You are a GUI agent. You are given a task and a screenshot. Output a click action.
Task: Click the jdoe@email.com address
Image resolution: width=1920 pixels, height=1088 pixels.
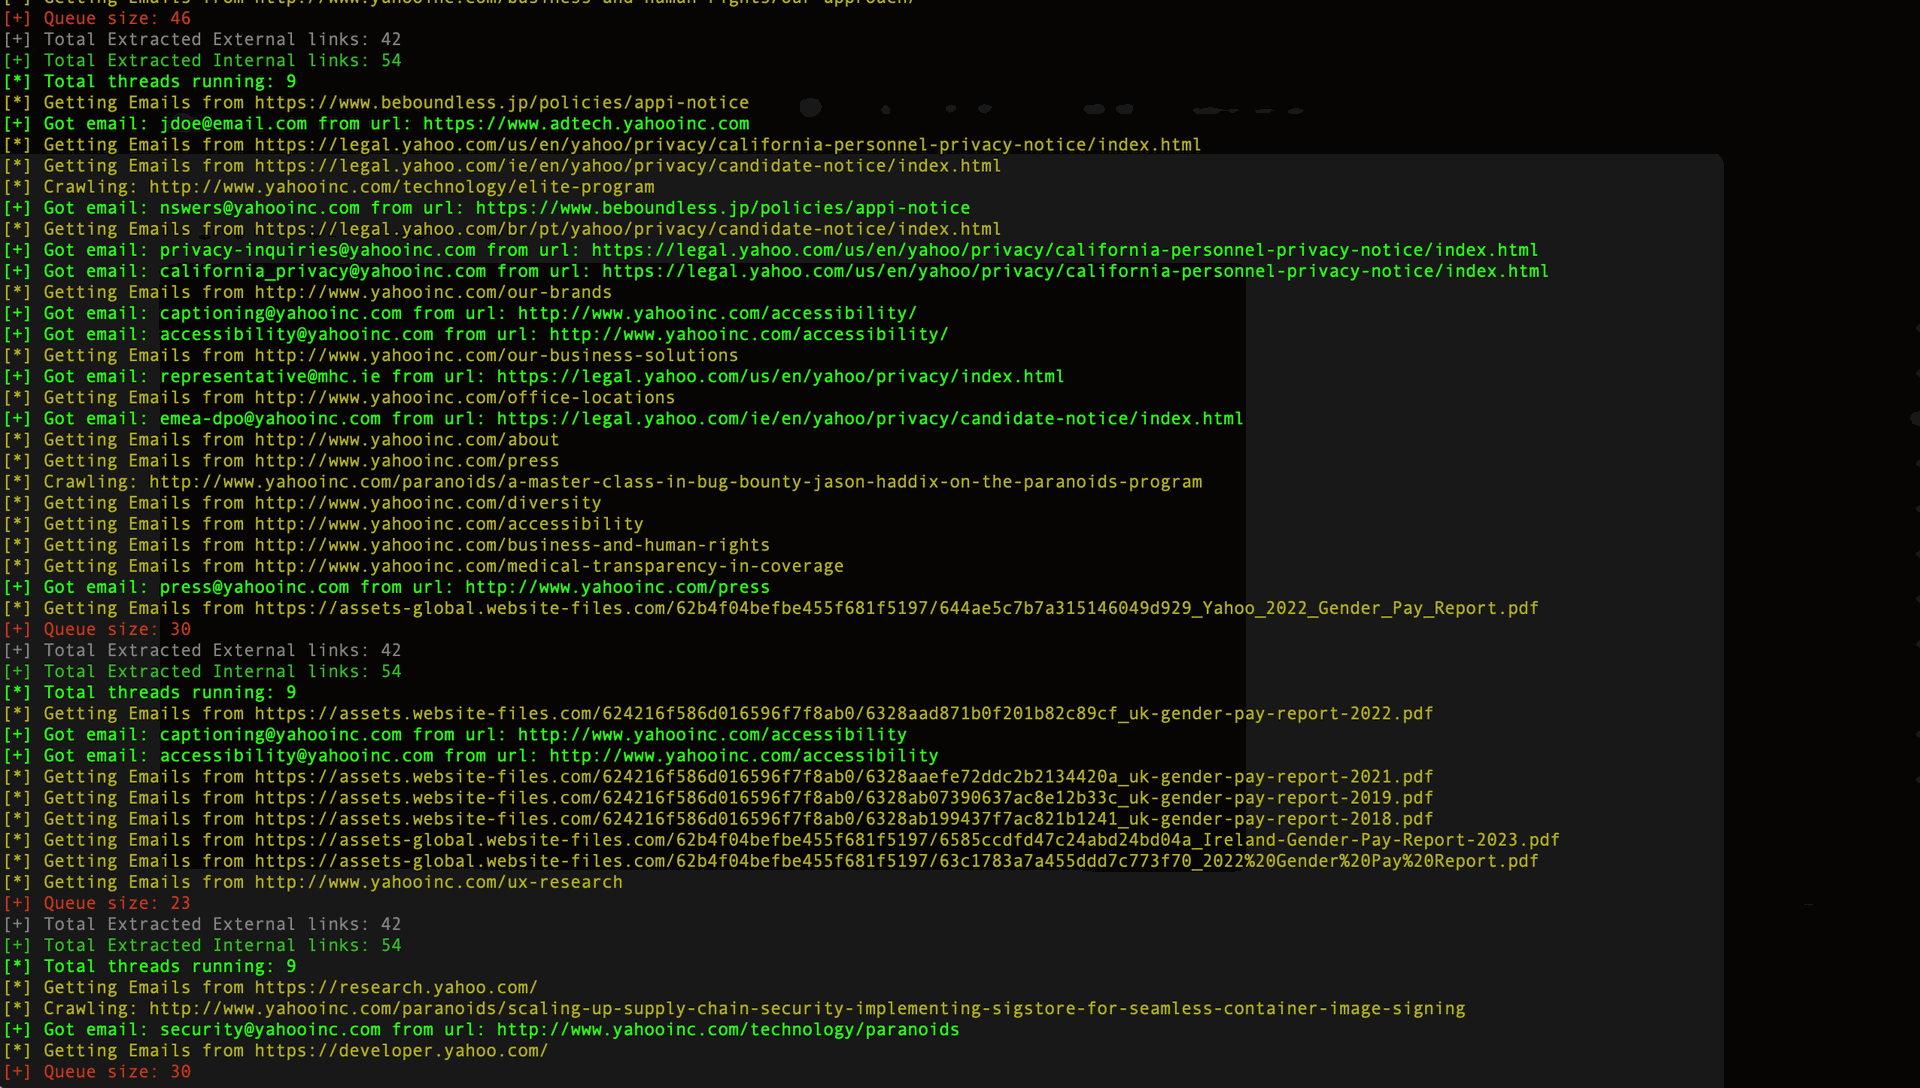[233, 124]
